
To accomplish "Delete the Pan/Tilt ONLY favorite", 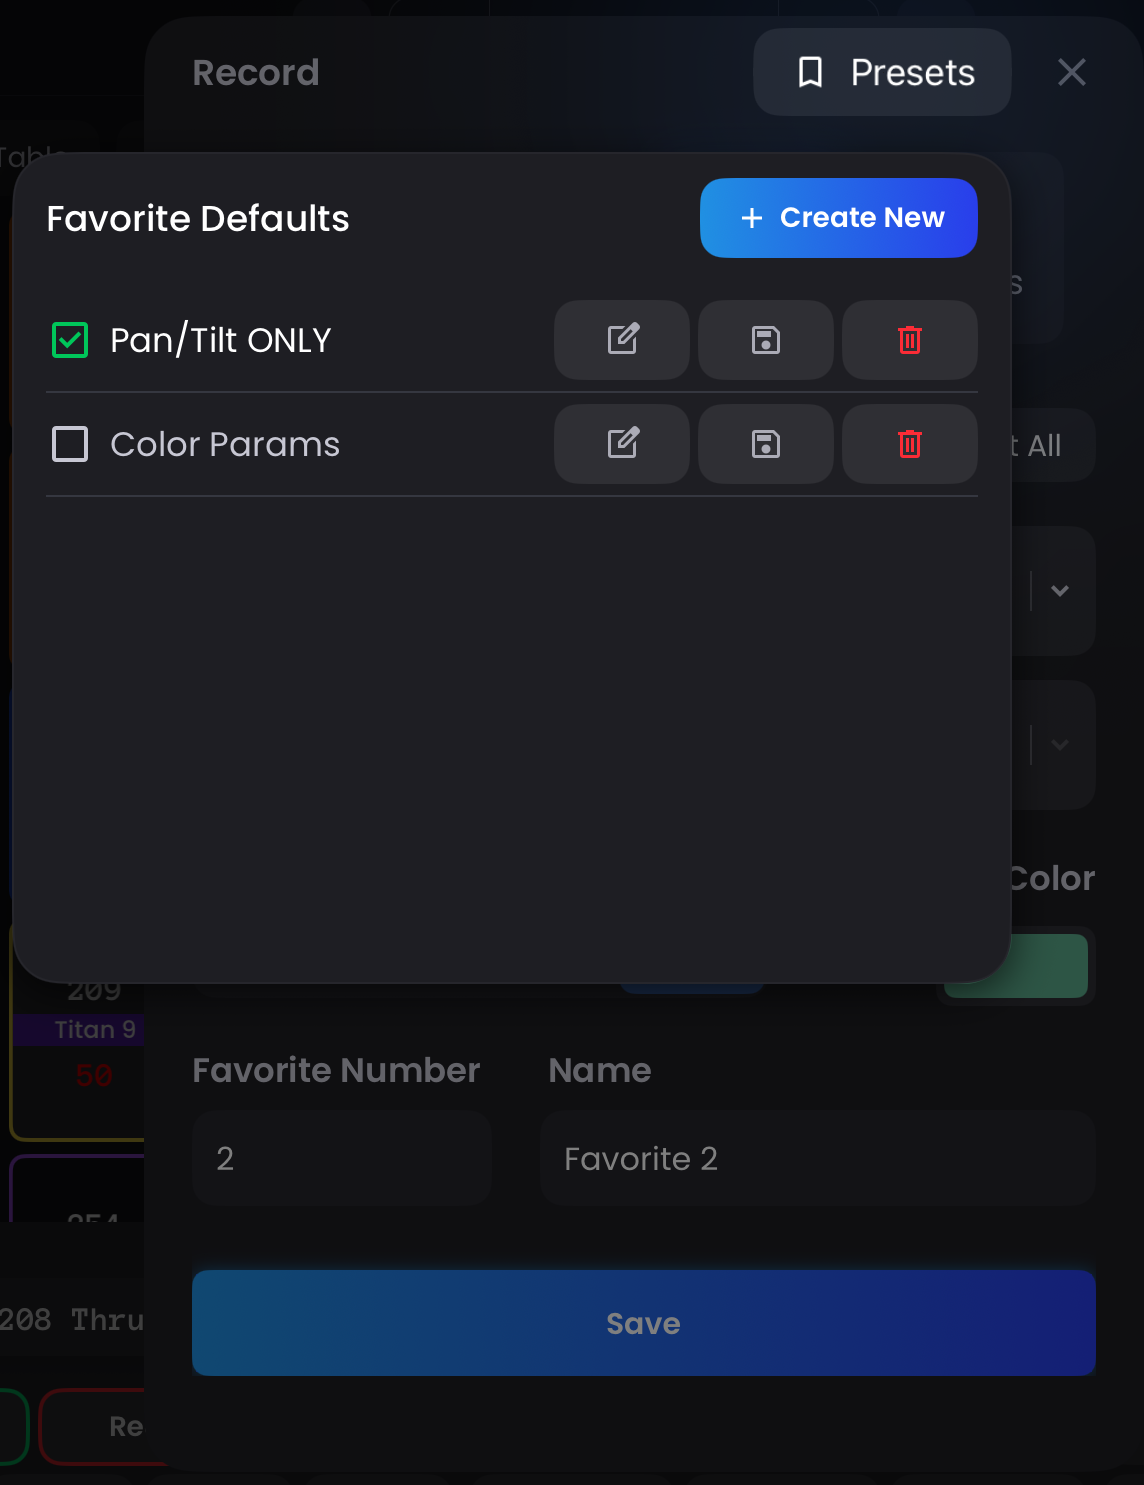I will click(x=909, y=340).
